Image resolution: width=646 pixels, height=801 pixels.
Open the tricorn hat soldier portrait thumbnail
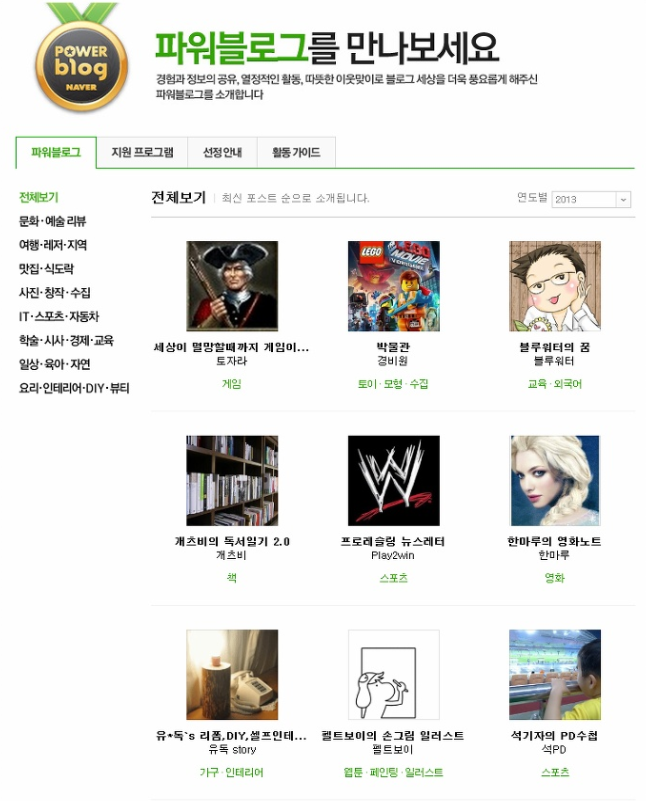tap(232, 286)
